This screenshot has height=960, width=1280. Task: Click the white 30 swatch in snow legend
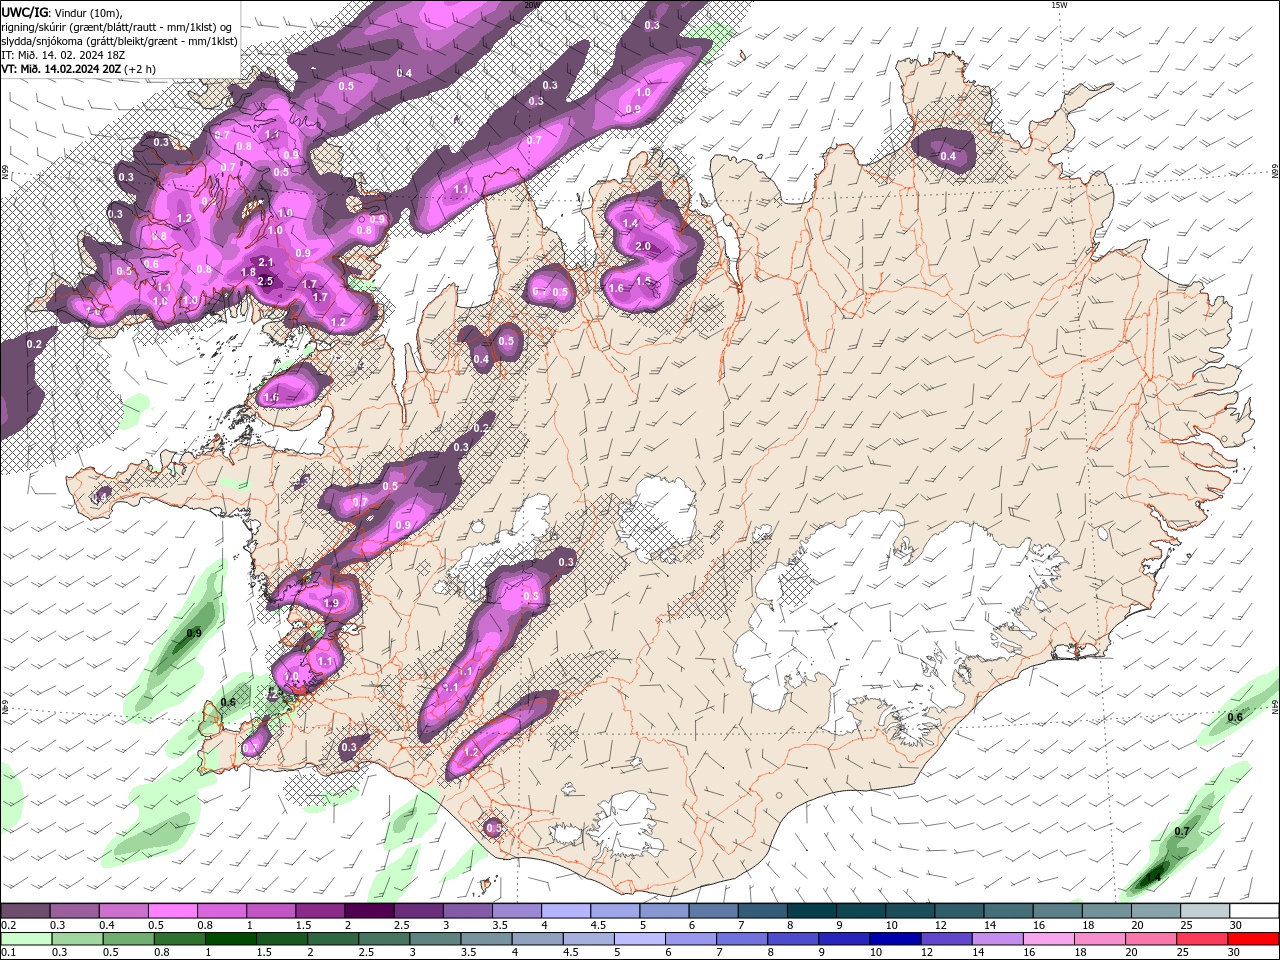(x=1255, y=911)
